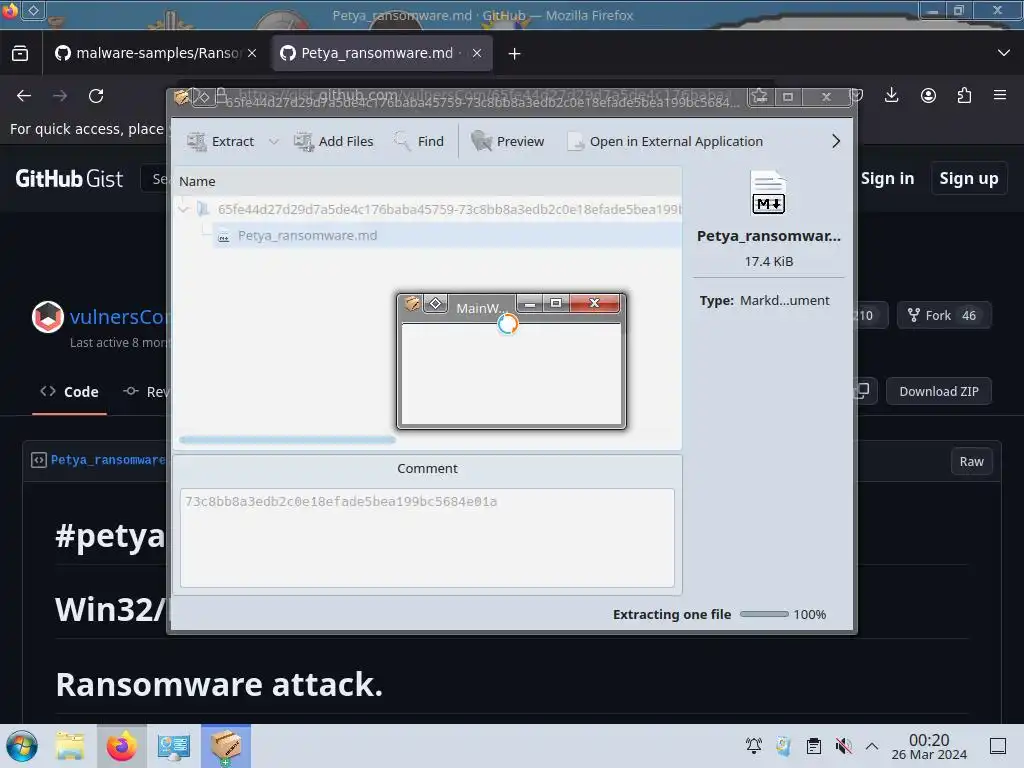Click the Find toolbar button
1024x768 pixels.
coord(419,141)
